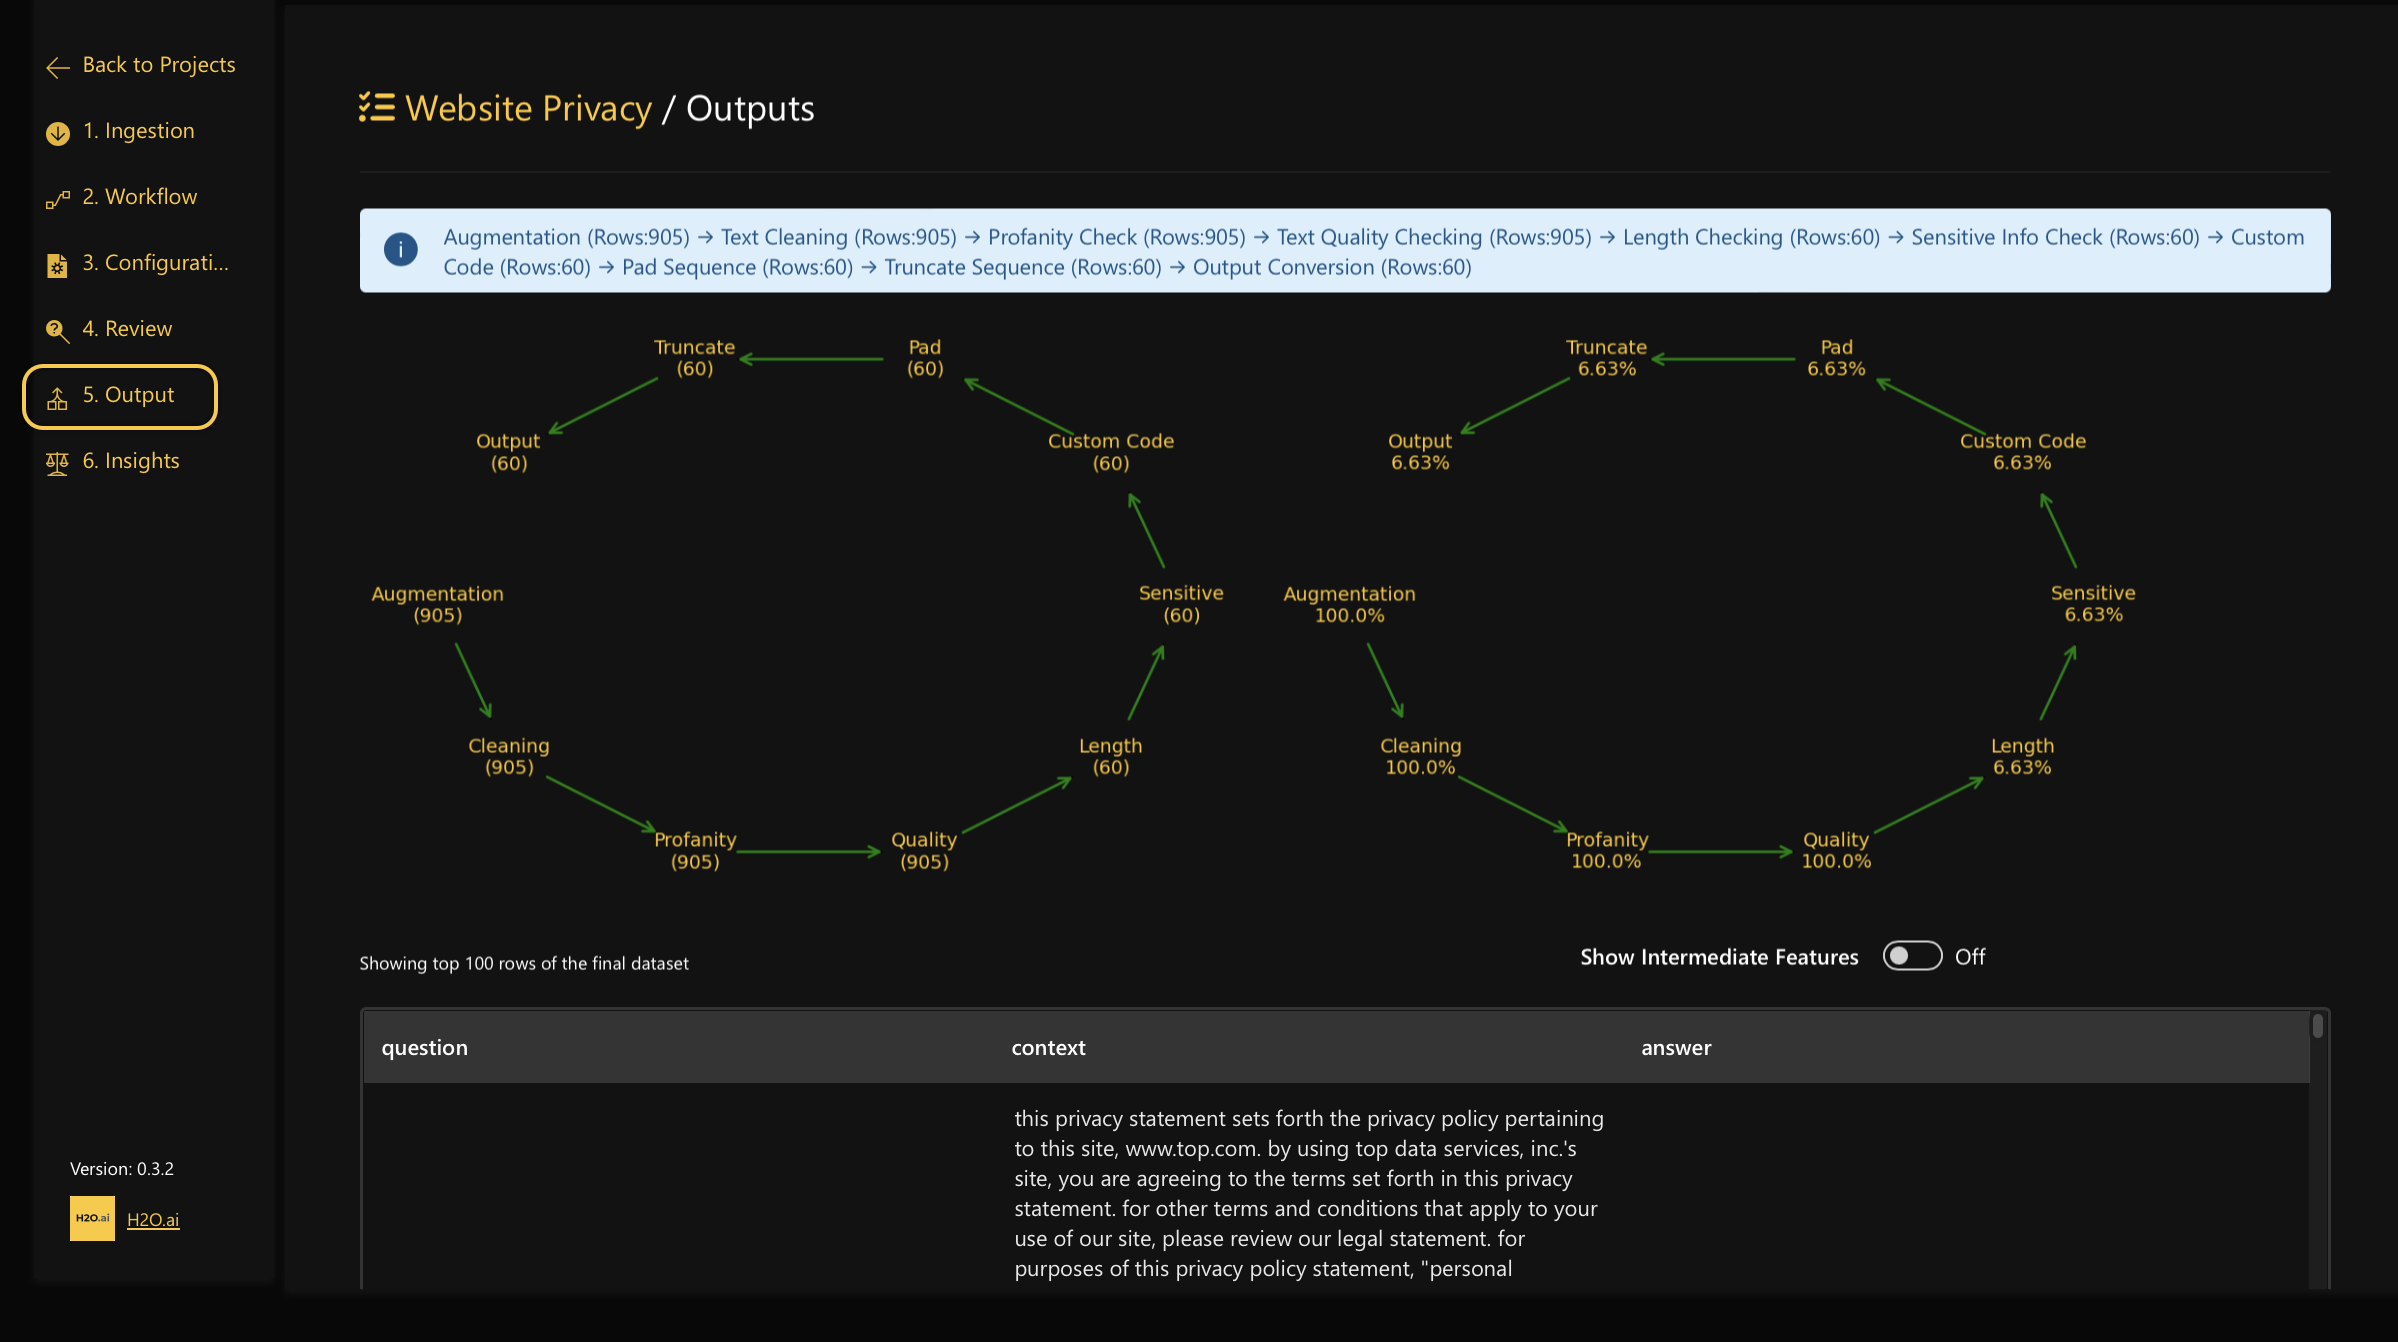Click the H2O.ai link
The image size is (2398, 1342).
coord(153,1219)
